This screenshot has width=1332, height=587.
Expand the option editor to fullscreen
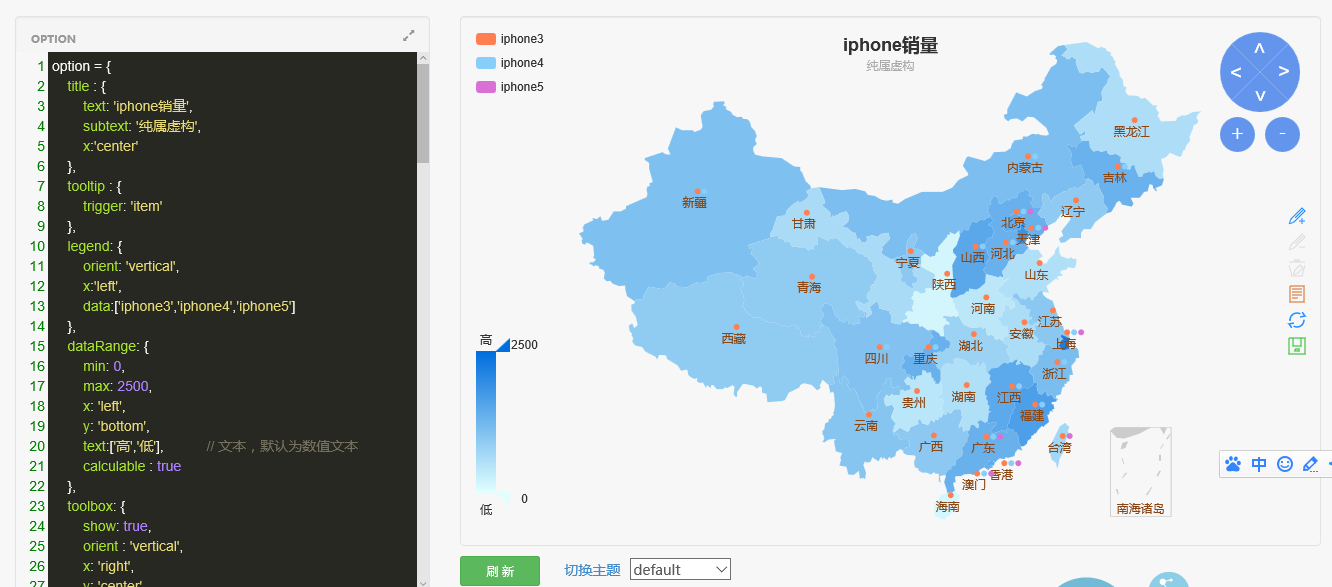[x=409, y=35]
